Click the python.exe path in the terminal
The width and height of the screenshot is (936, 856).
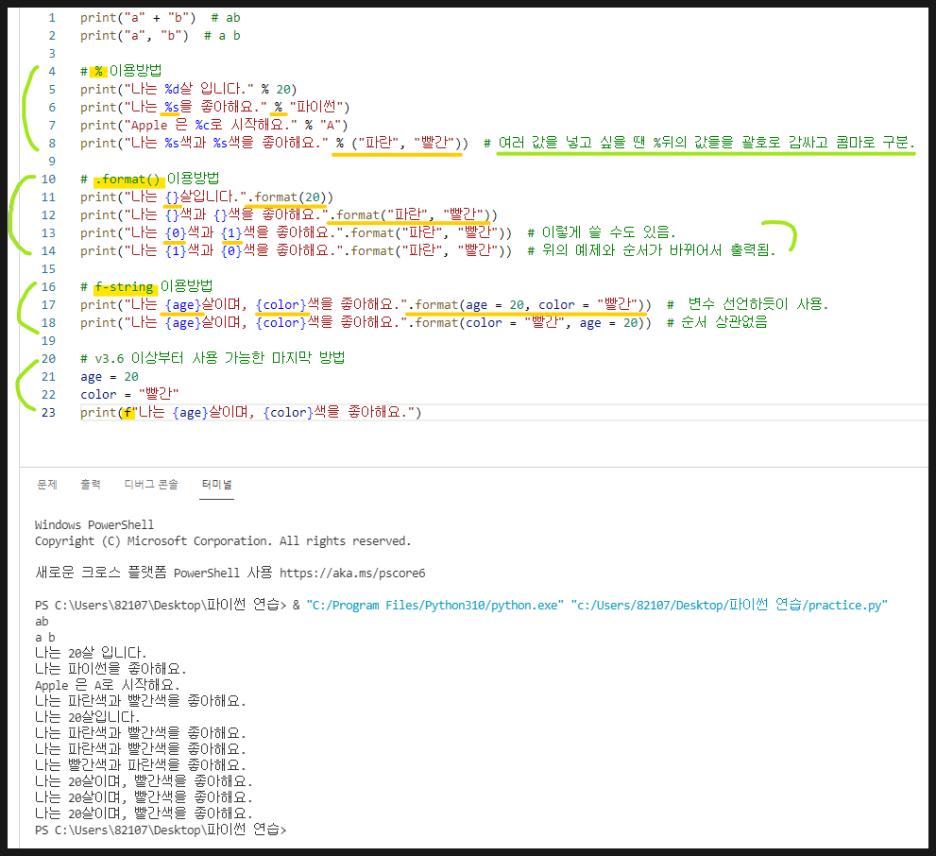(435, 605)
